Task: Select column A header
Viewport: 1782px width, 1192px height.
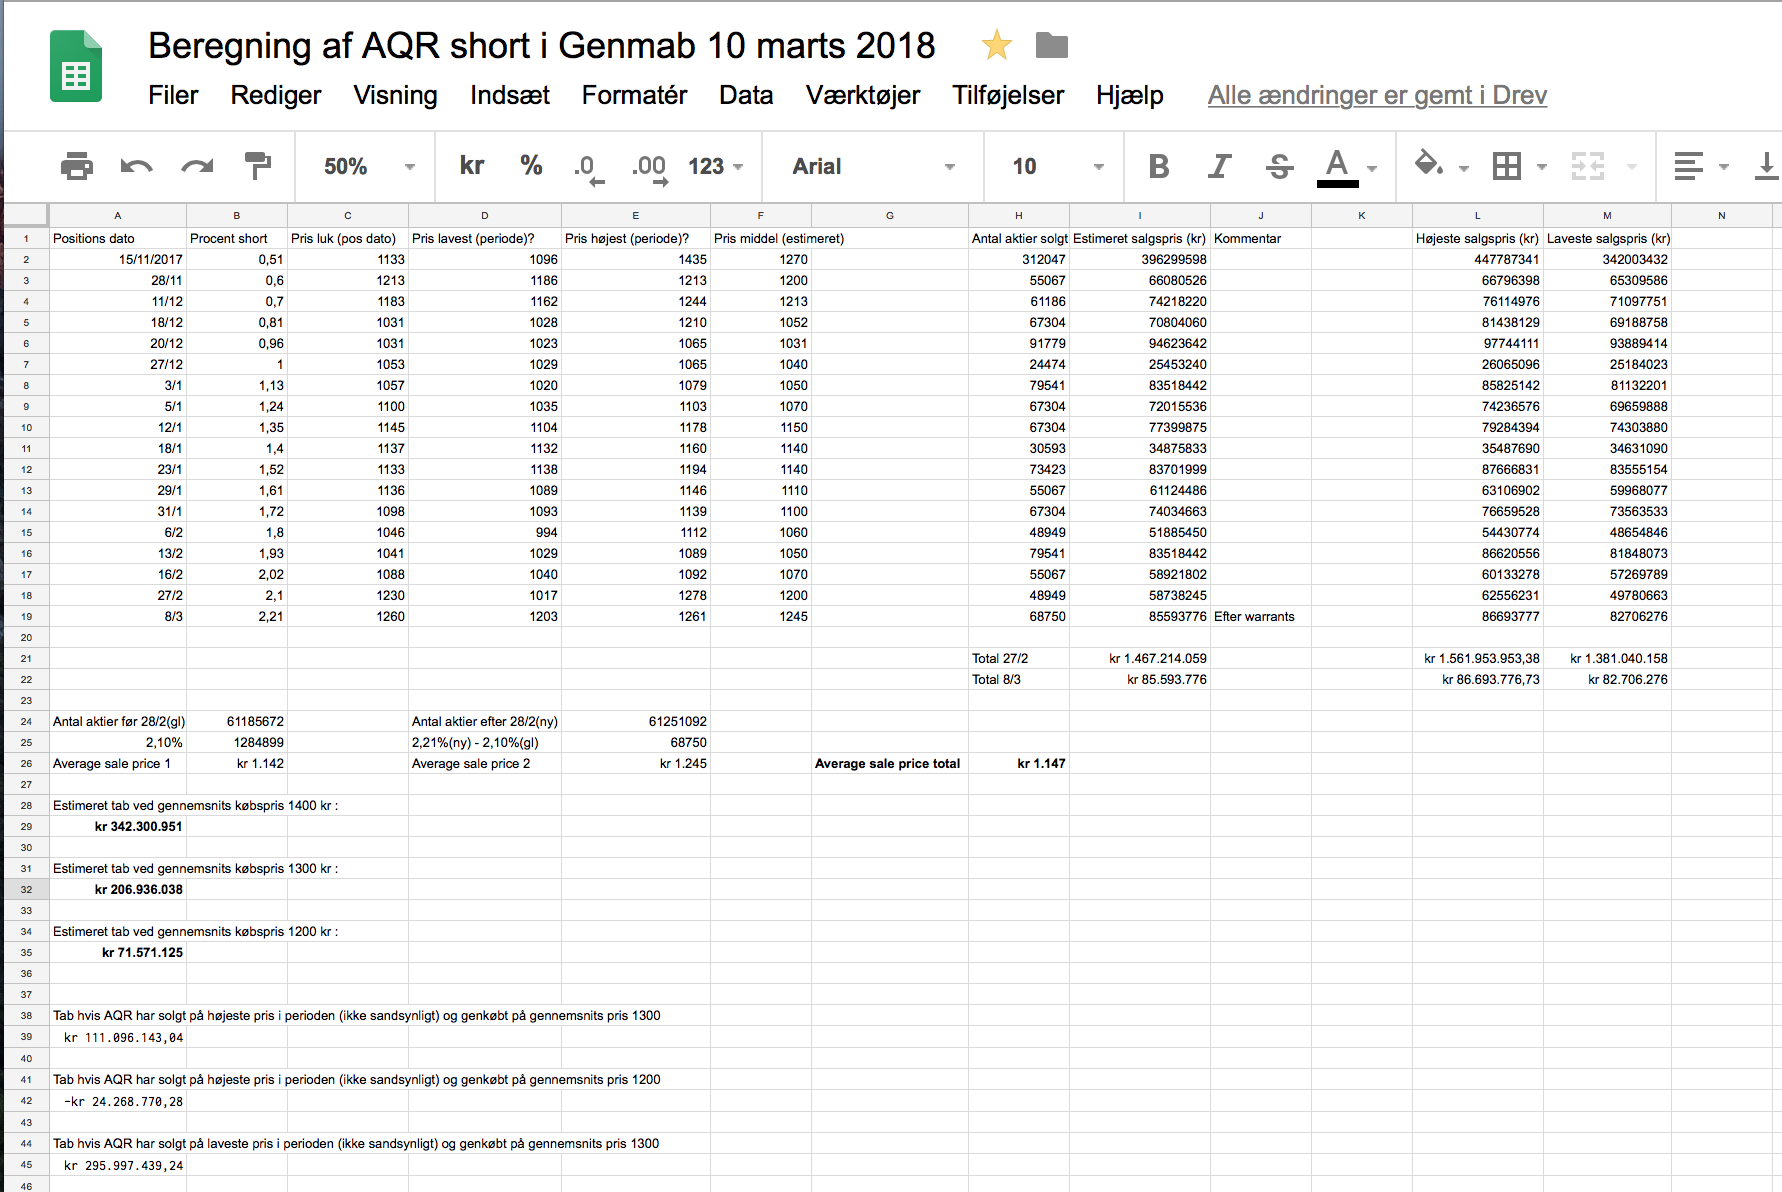Action: pos(118,215)
